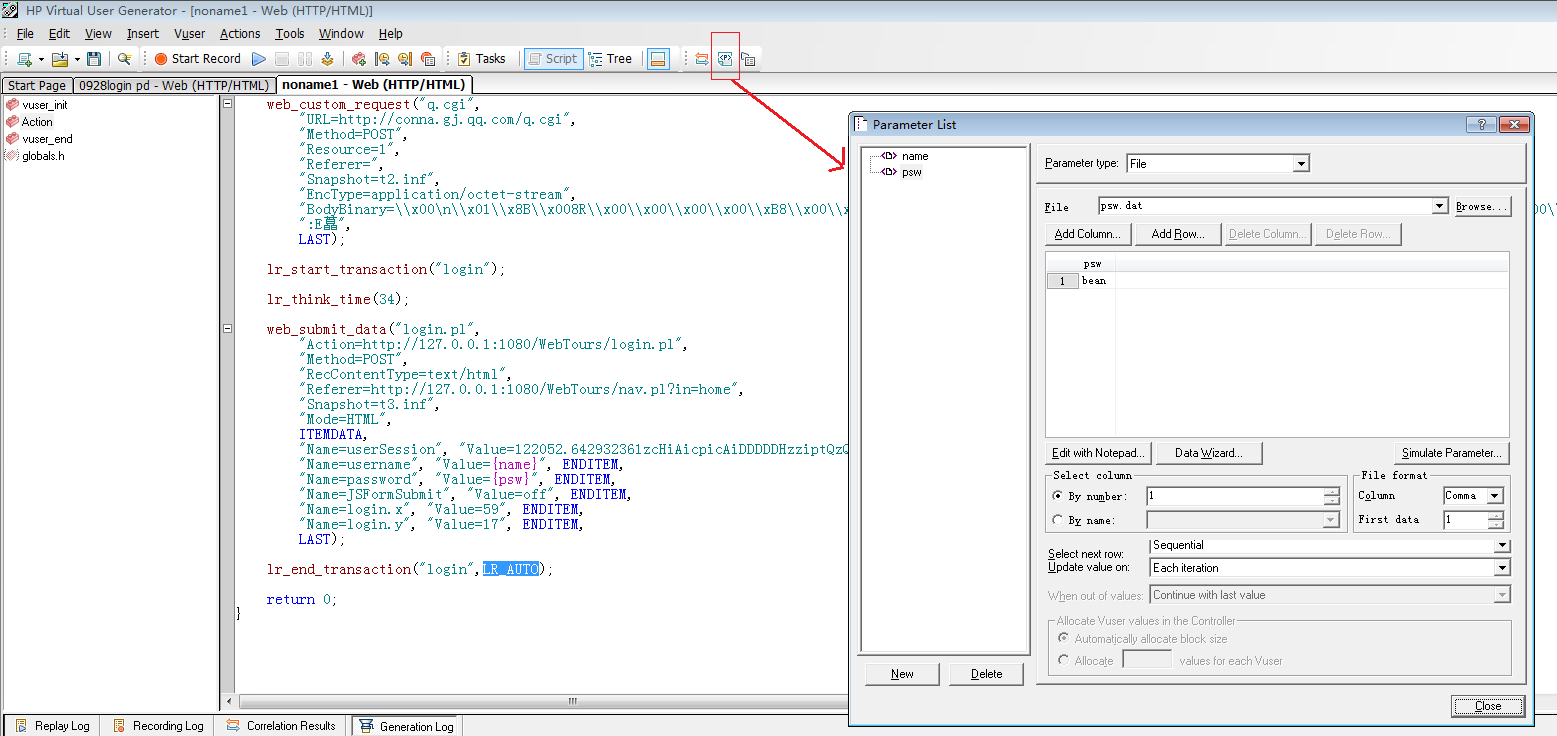Click Simulate Parameter button

pos(1452,453)
